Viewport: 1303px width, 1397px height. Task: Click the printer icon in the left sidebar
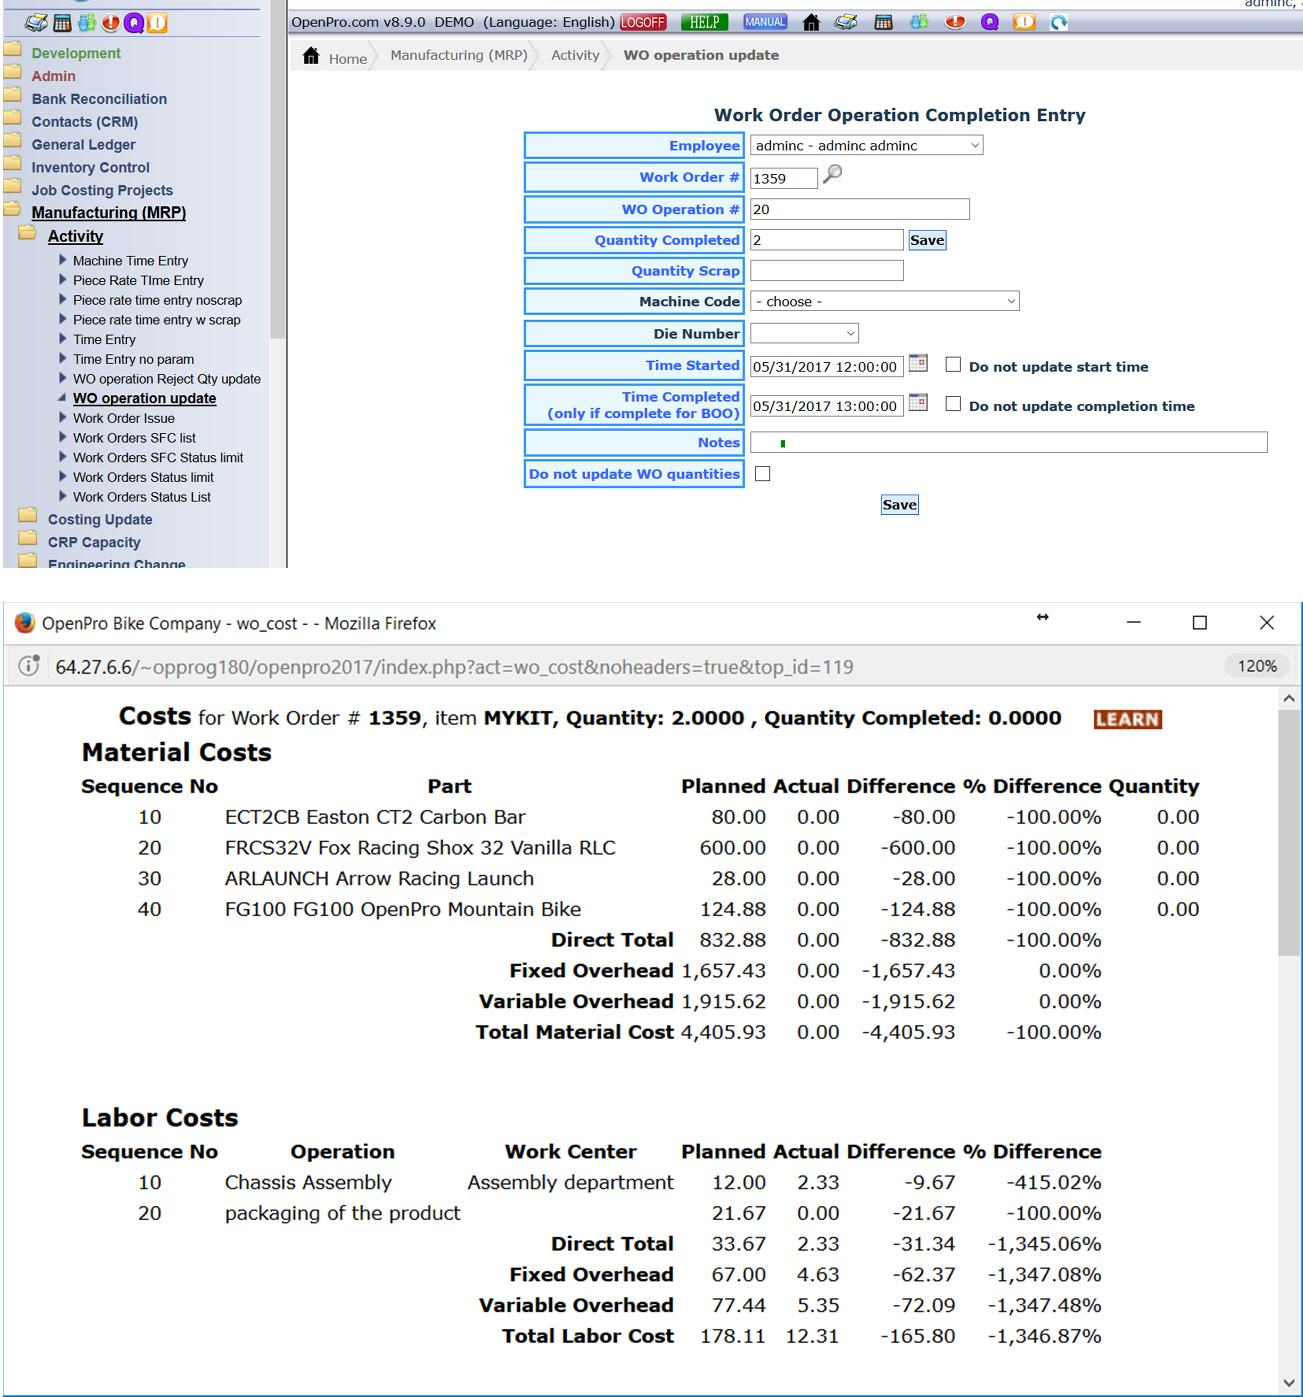(x=37, y=23)
